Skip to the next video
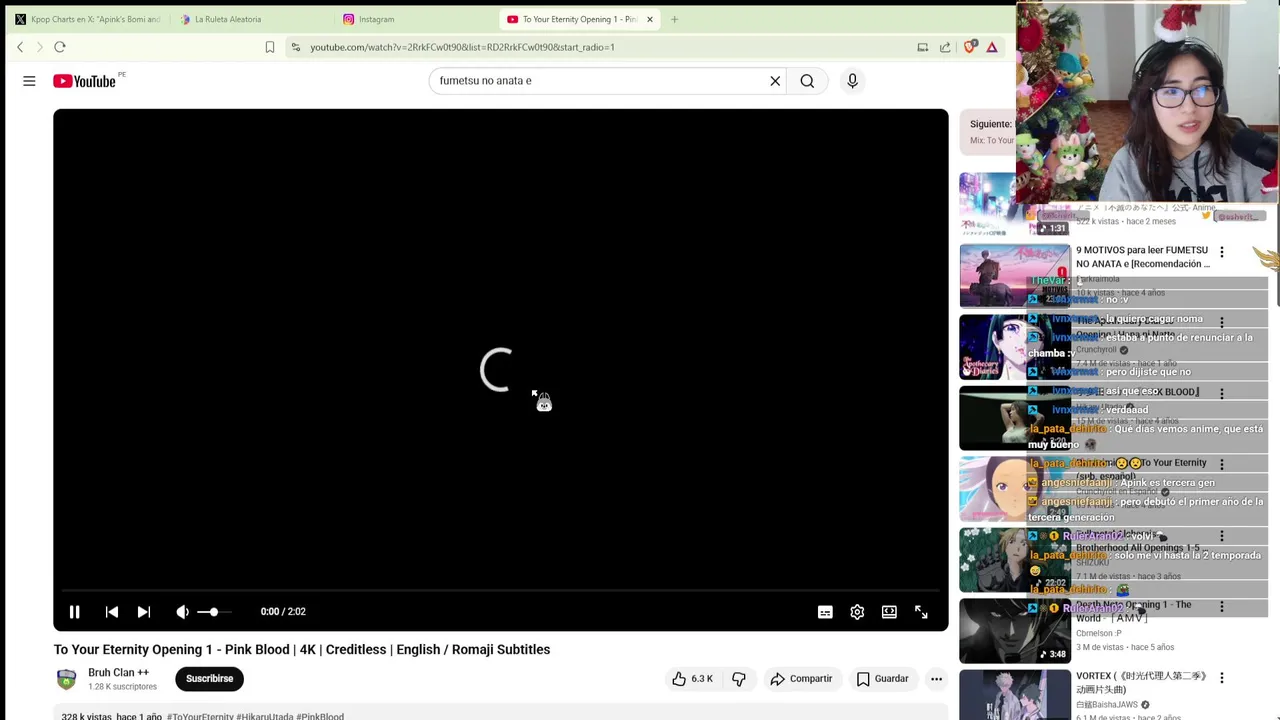 point(144,612)
